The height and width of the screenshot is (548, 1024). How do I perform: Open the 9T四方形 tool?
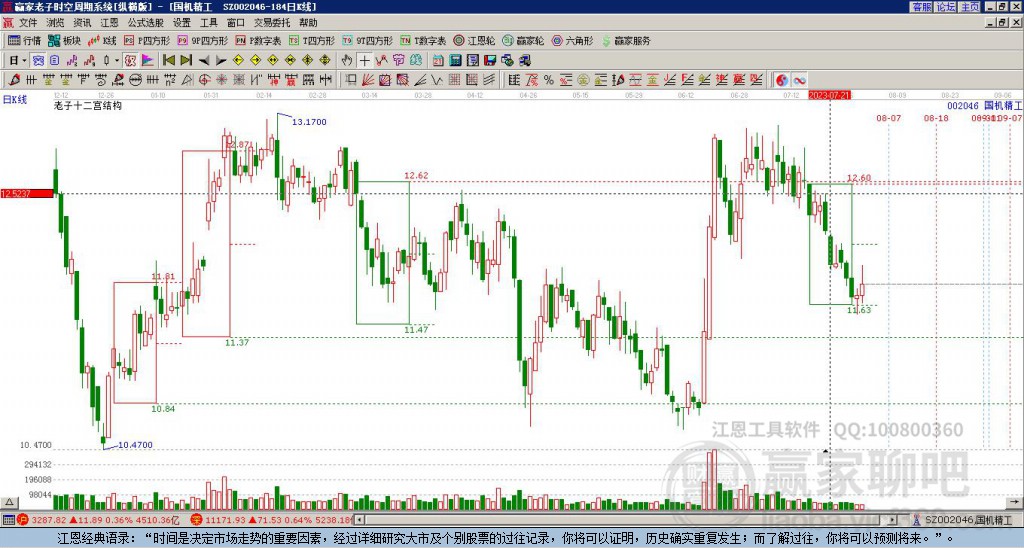tap(368, 40)
